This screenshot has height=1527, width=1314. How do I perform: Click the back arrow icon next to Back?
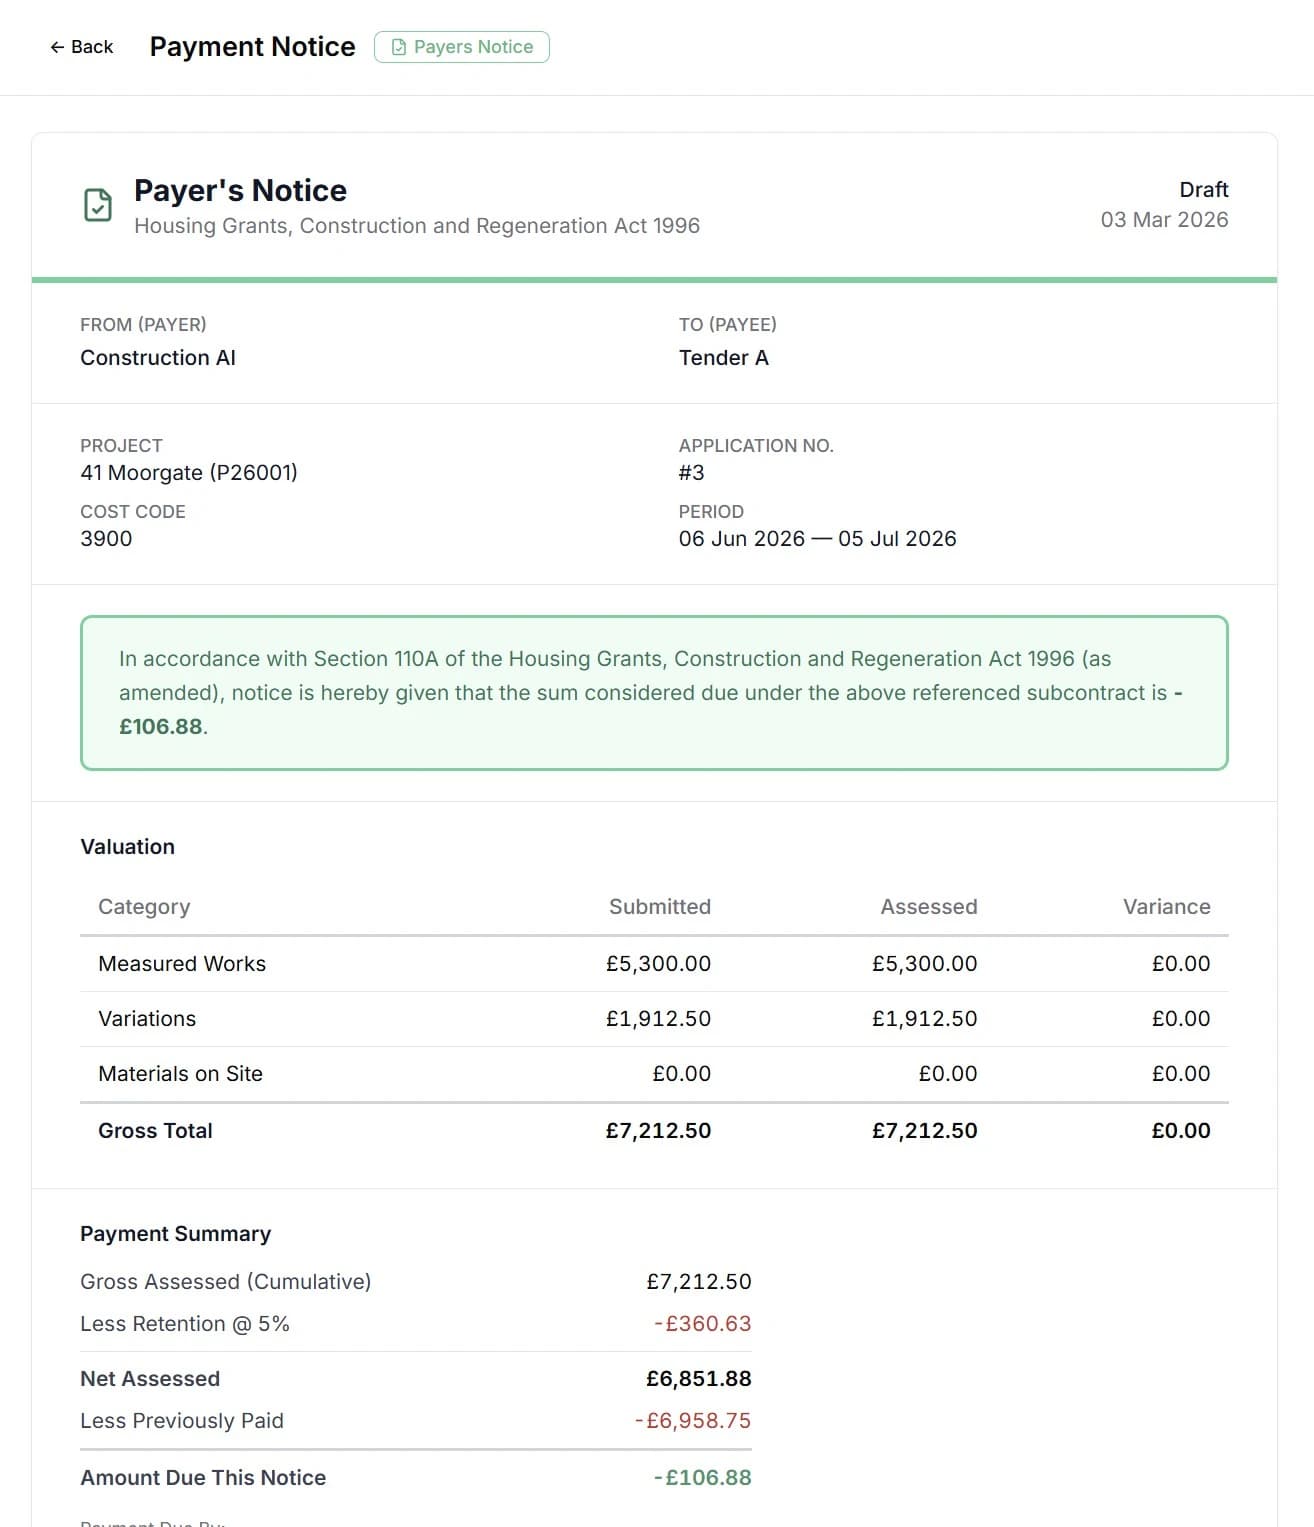coord(57,47)
